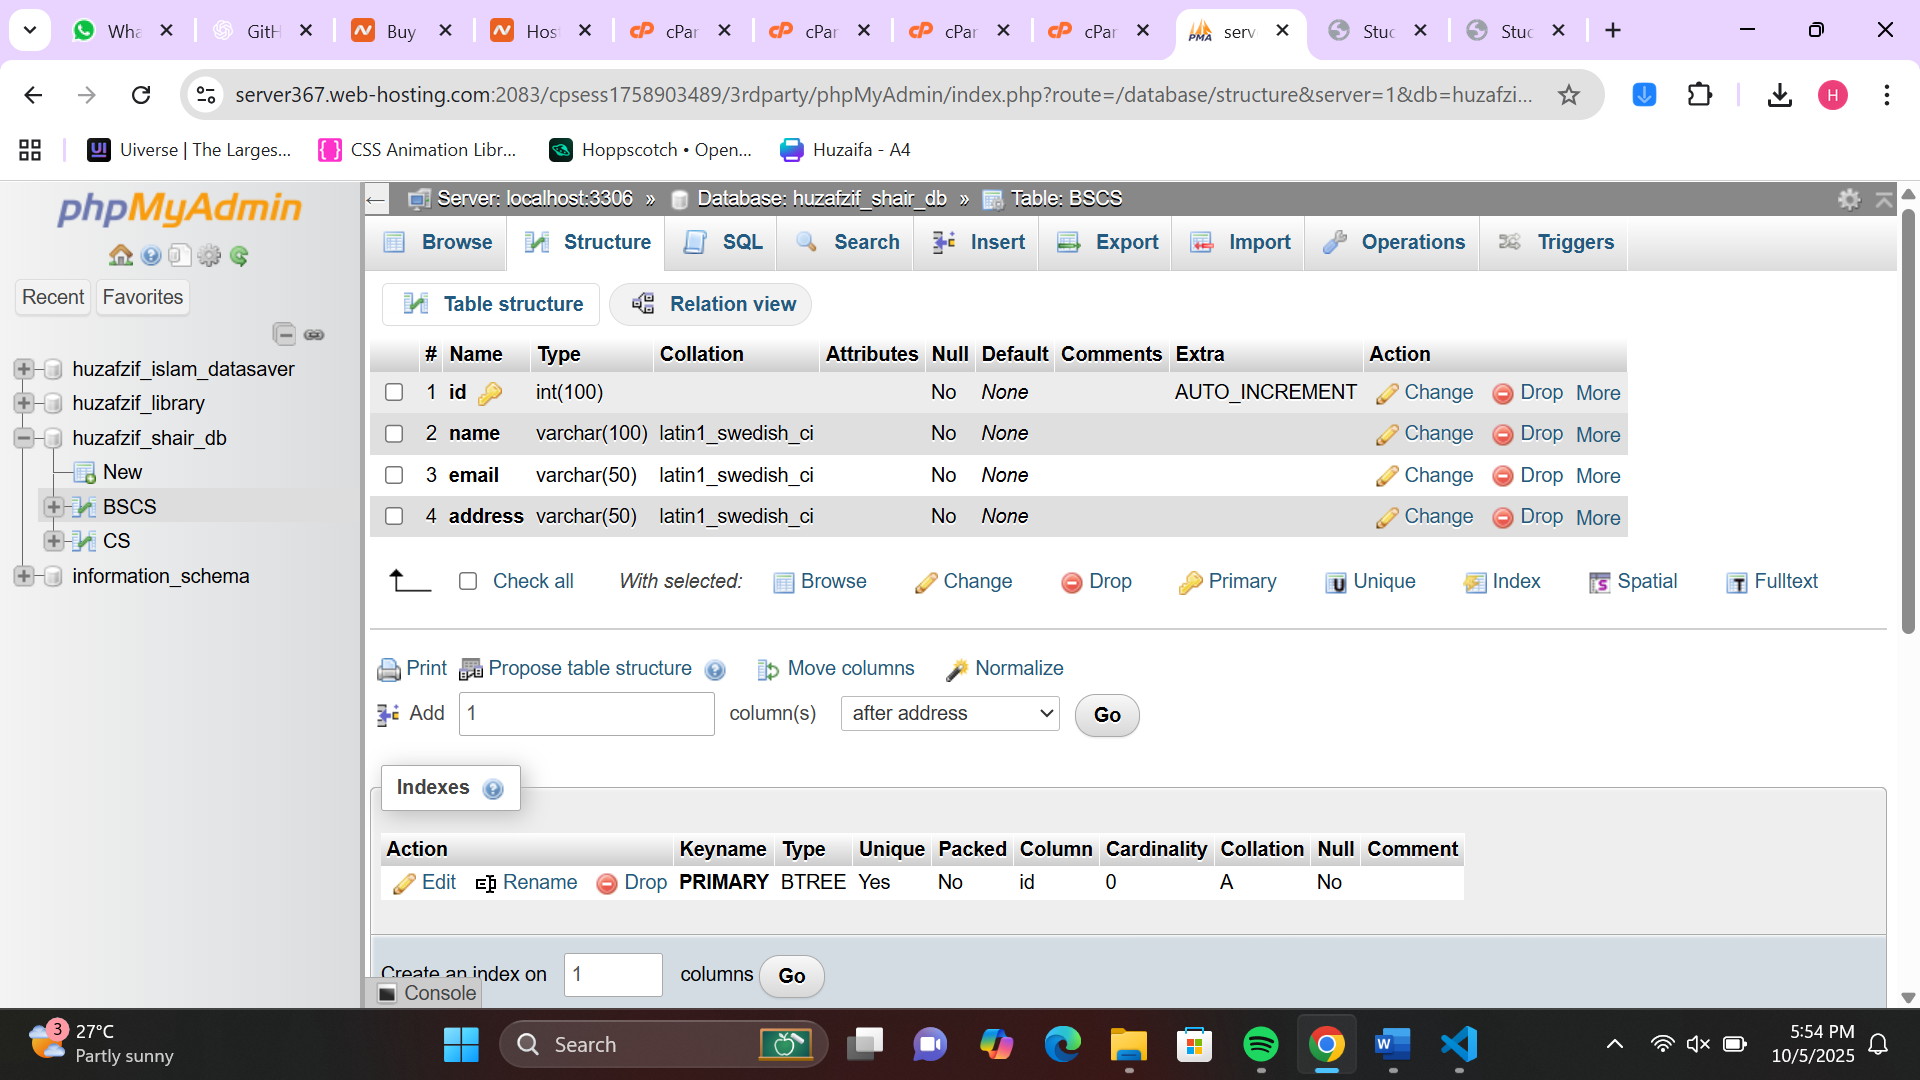Click the Relation view button
This screenshot has width=1920, height=1080.
712,304
